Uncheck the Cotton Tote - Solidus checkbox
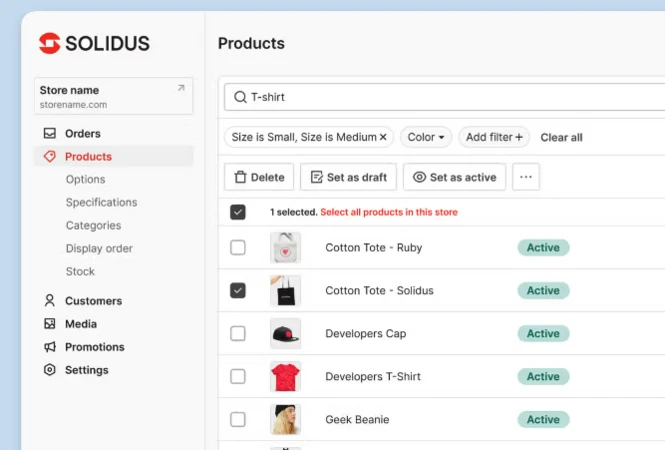The width and height of the screenshot is (665, 450). pos(238,290)
